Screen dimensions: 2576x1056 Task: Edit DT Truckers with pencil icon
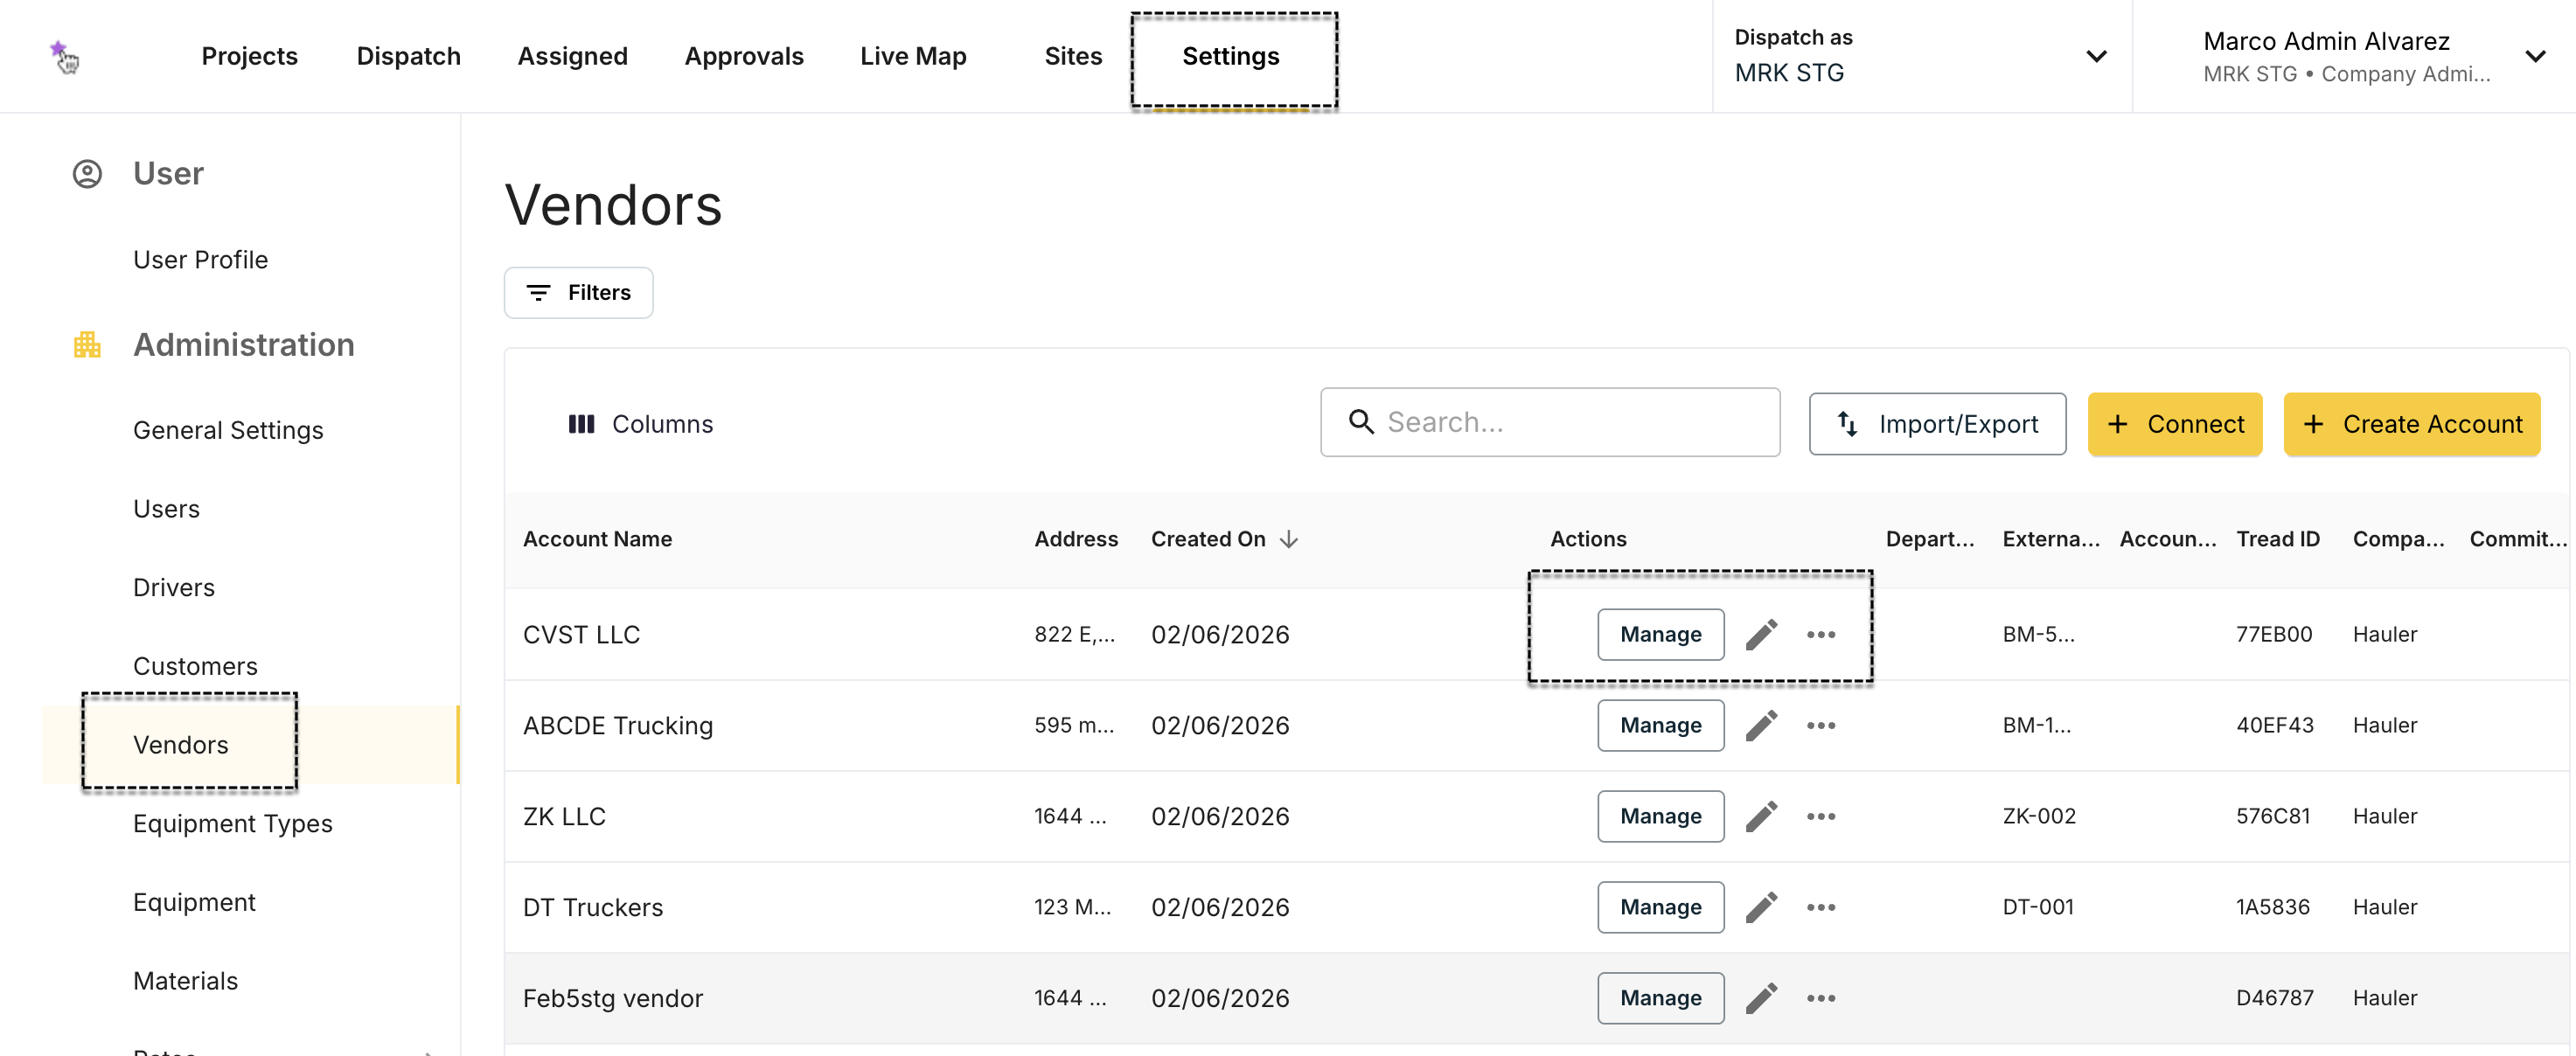[x=1761, y=908]
